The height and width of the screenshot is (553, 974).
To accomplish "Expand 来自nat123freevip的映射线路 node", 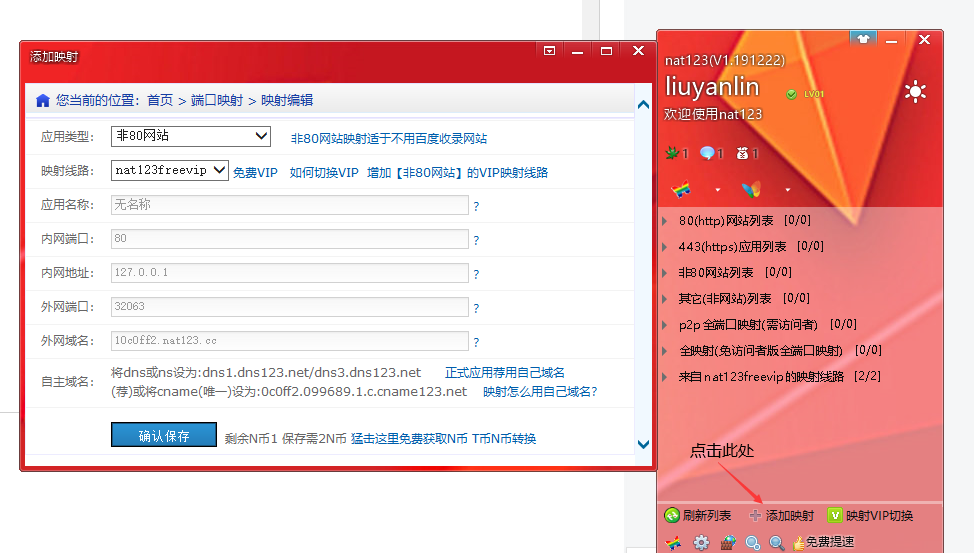I will (x=665, y=377).
